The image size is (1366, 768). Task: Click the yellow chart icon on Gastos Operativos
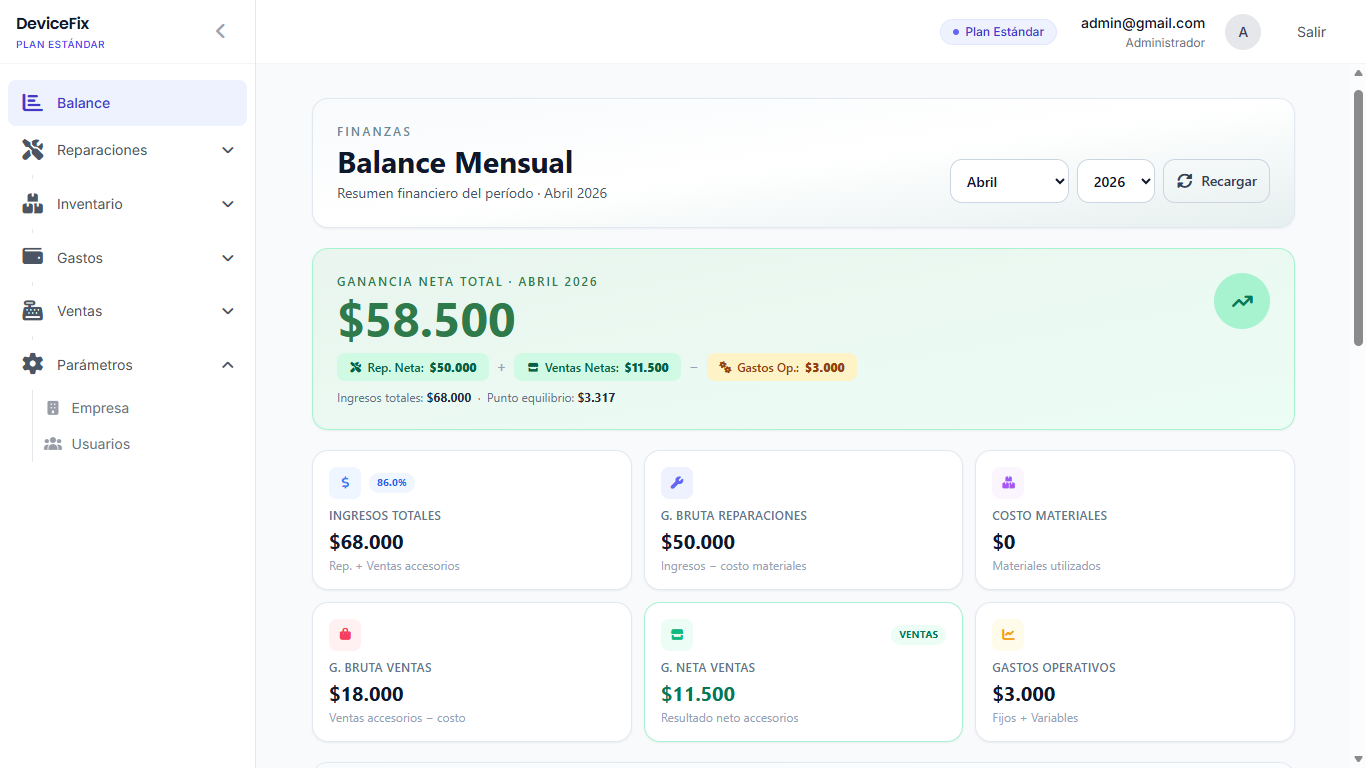click(1008, 634)
